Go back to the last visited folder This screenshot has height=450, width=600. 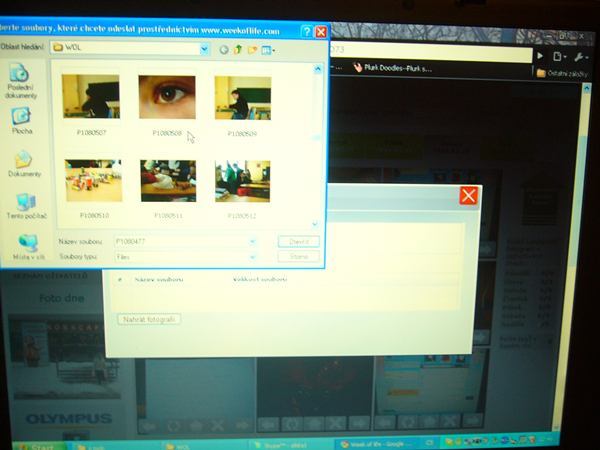coord(224,49)
